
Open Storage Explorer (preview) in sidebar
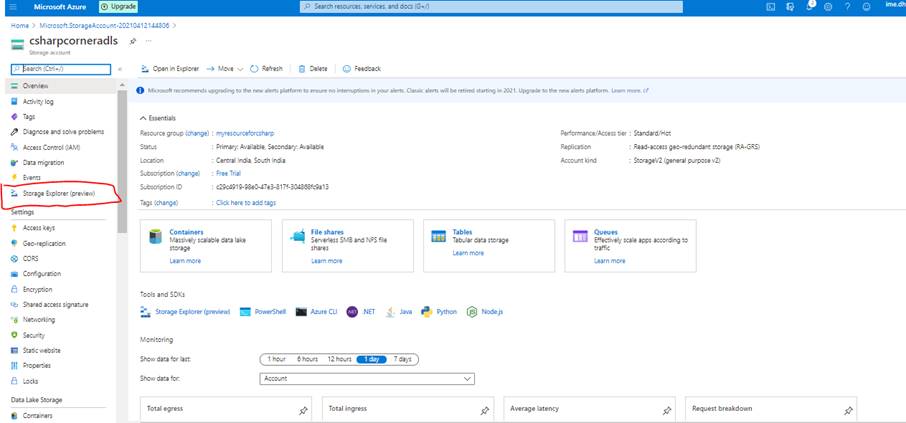pos(58,194)
